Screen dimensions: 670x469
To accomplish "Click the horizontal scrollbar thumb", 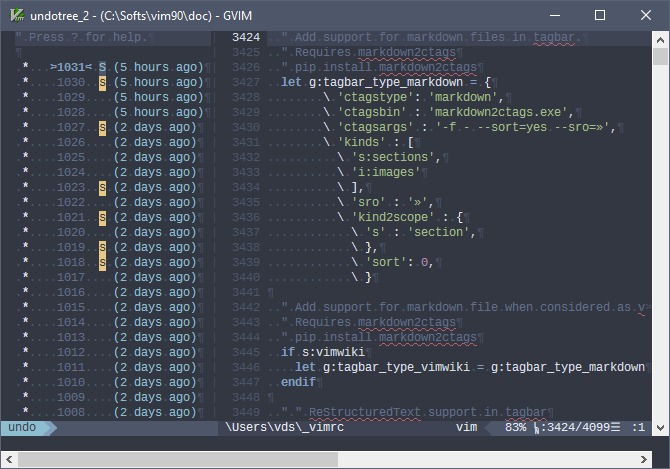I will (178, 460).
